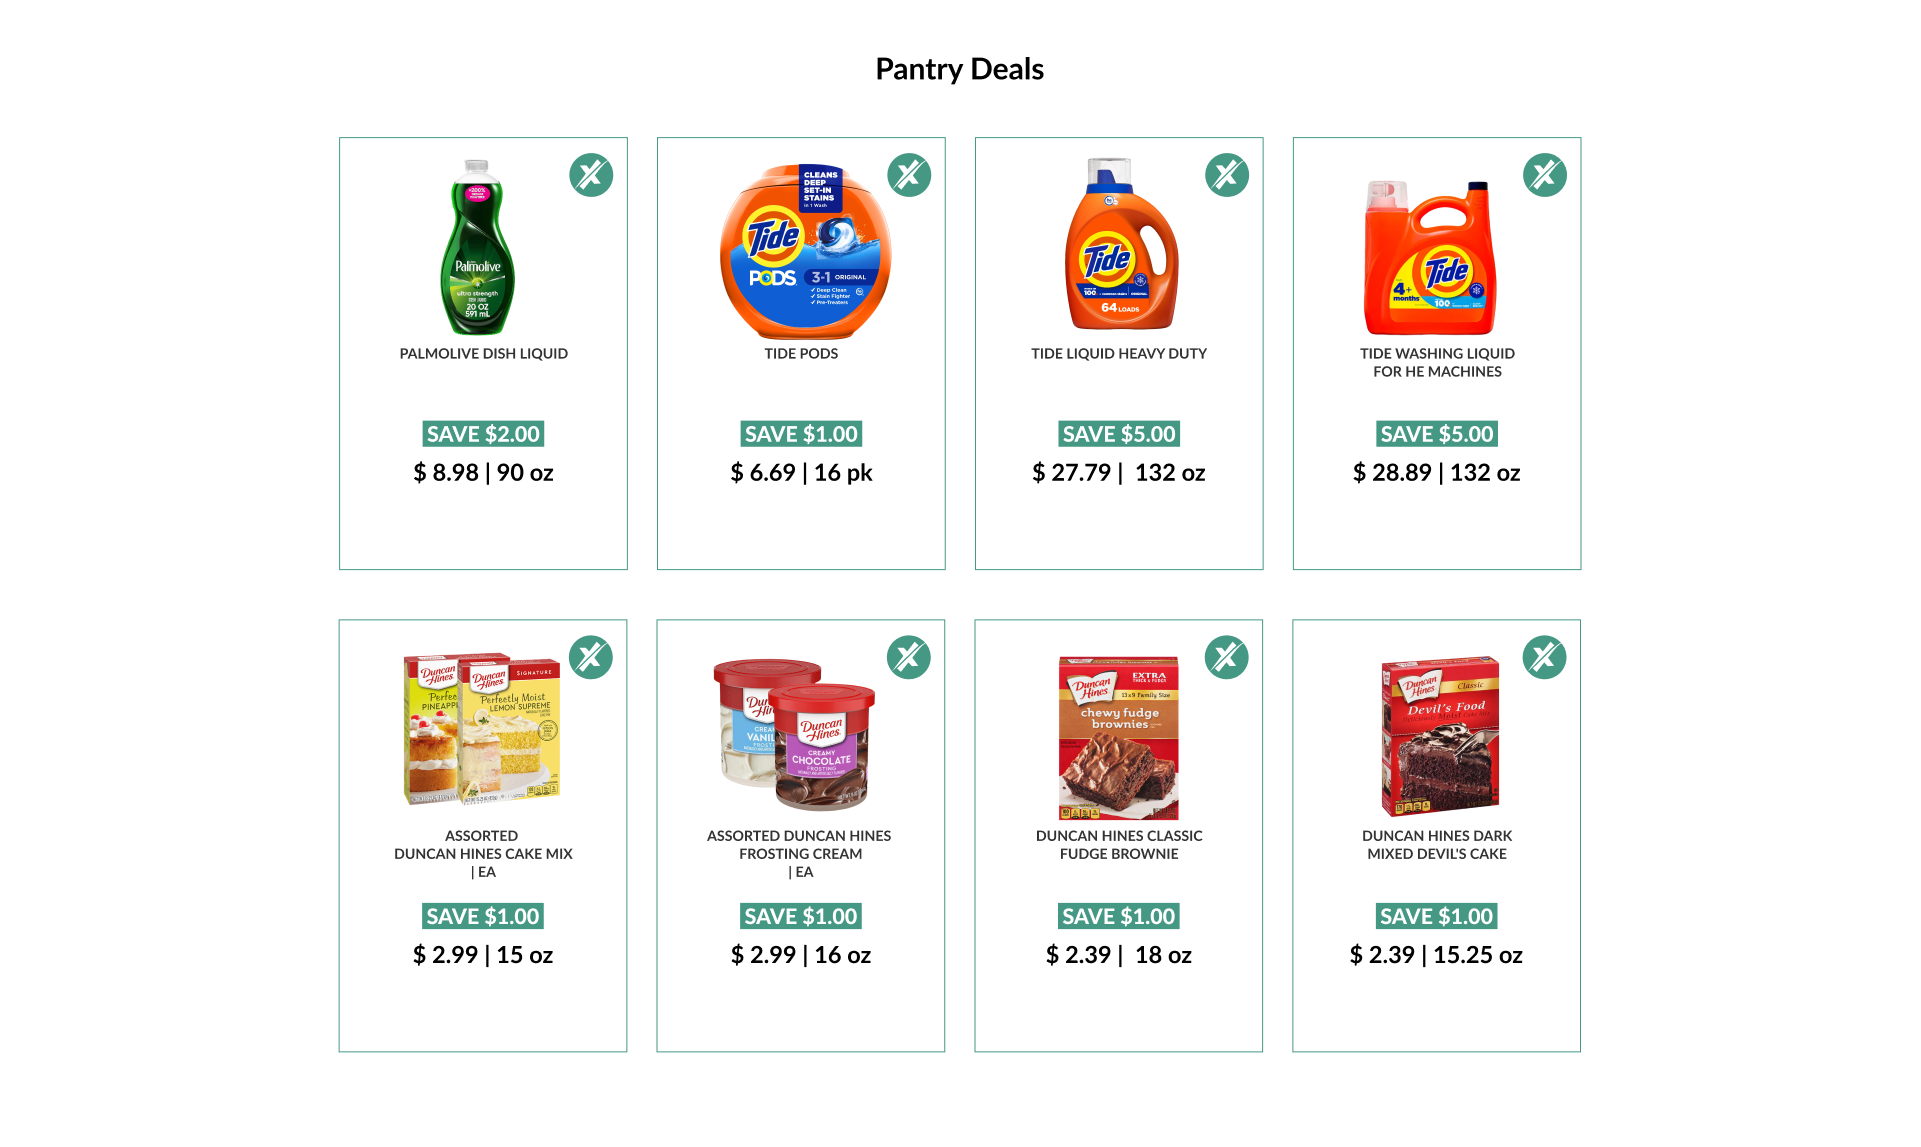Viewport: 1921px width, 1147px height.
Task: Click green circle icon on Tide HE Machines card
Action: coord(1545,175)
